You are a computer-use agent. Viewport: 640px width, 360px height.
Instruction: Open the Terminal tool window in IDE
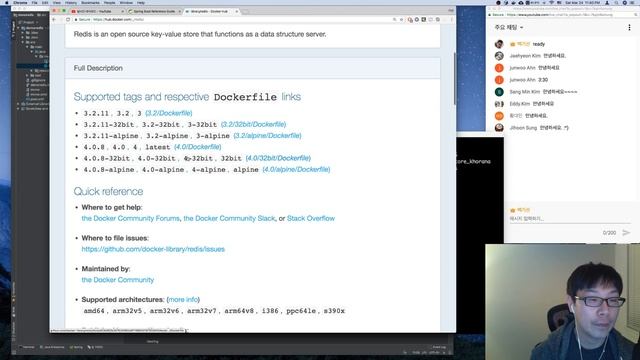27,347
